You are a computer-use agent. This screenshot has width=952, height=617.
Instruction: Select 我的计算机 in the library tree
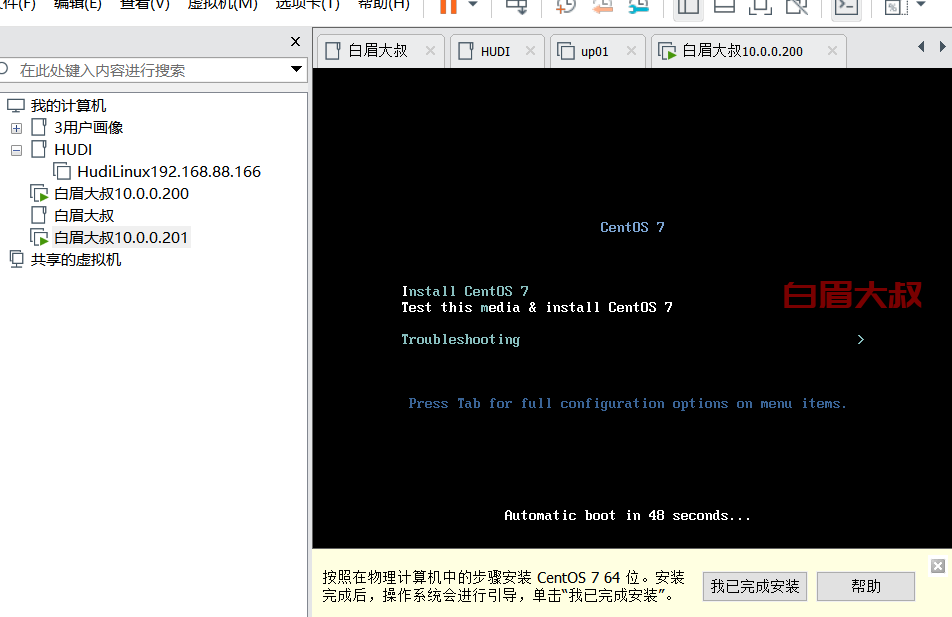[x=68, y=106]
